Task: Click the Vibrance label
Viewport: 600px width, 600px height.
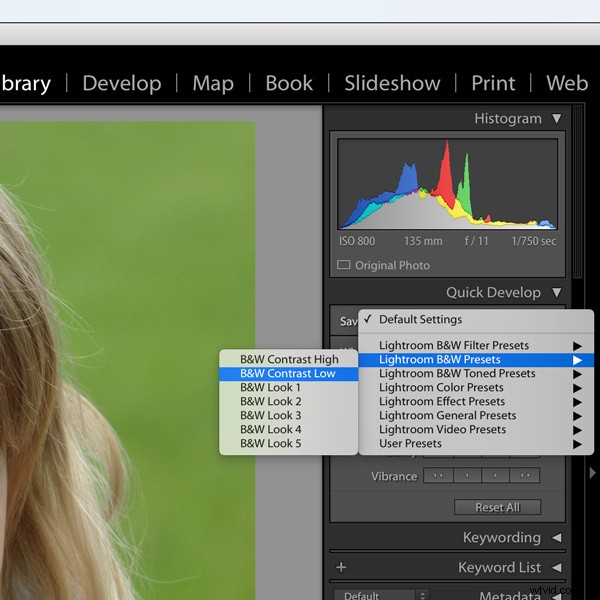Action: [394, 476]
